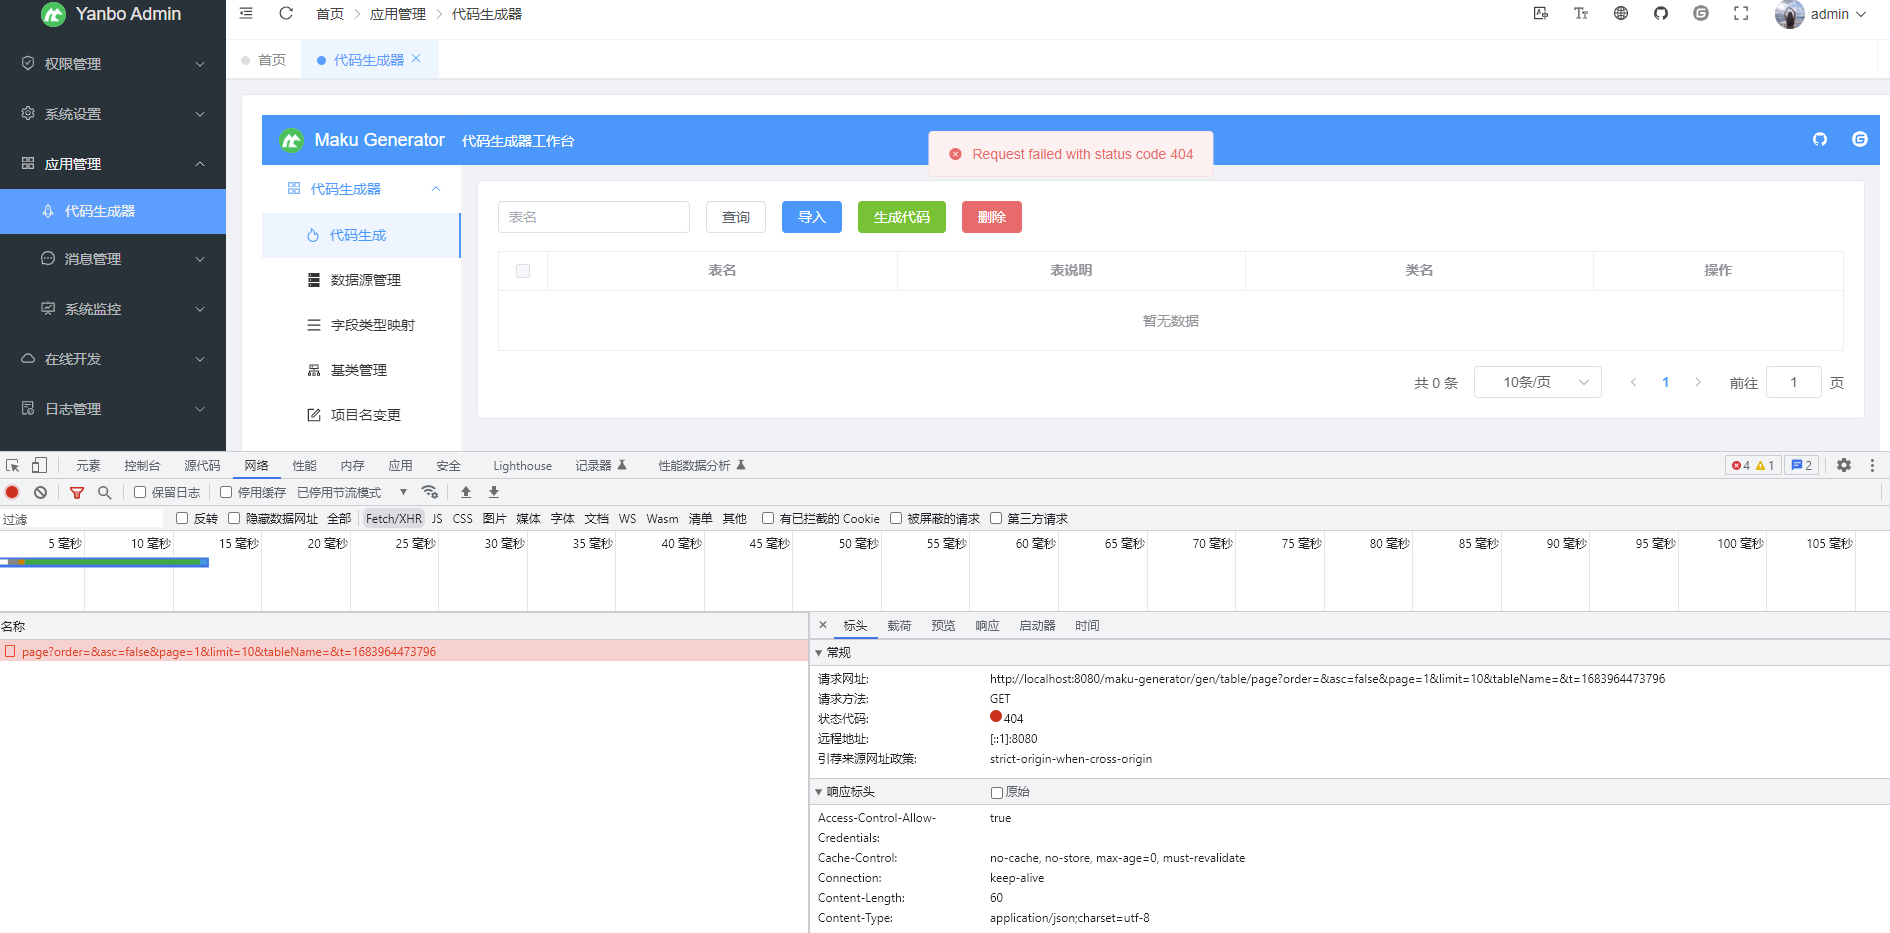1890x933 pixels.
Task: Collapse the sidebar with the hamburger icon
Action: click(x=246, y=14)
